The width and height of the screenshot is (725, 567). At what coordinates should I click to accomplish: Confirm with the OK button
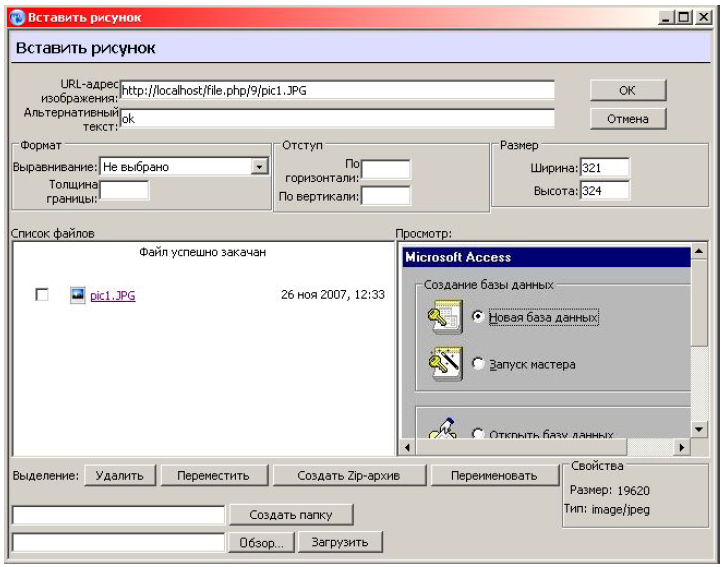[x=628, y=90]
